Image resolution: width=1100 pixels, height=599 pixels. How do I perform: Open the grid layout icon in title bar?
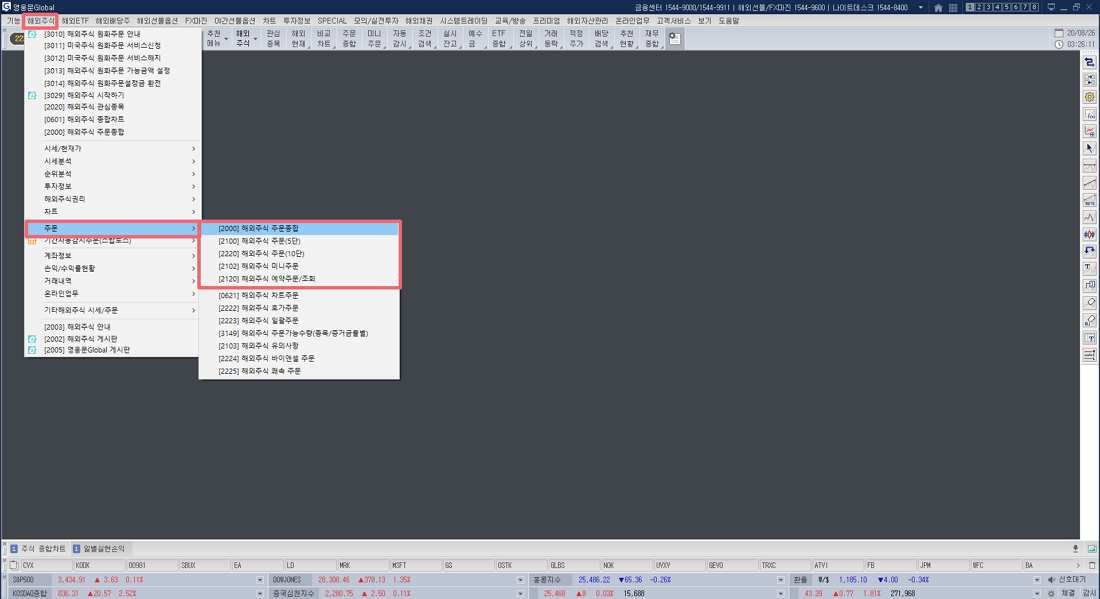click(953, 8)
